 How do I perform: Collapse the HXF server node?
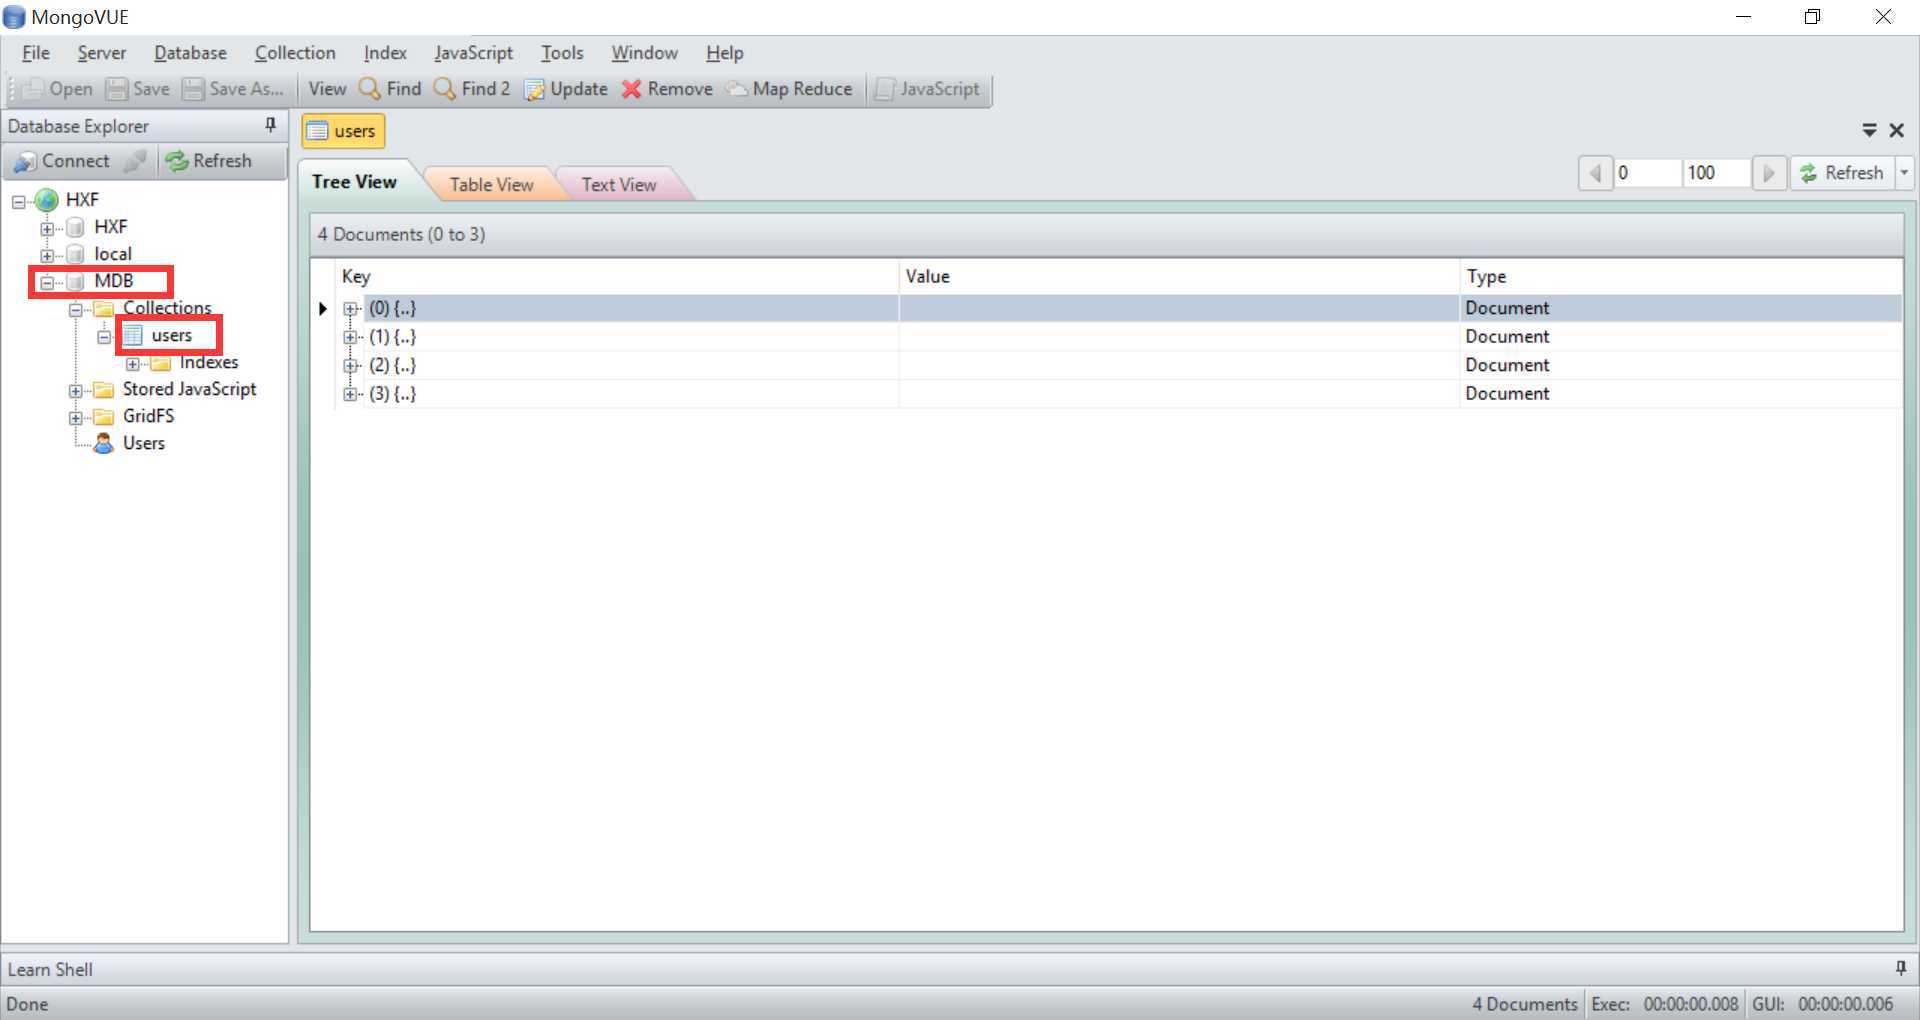[x=18, y=201]
